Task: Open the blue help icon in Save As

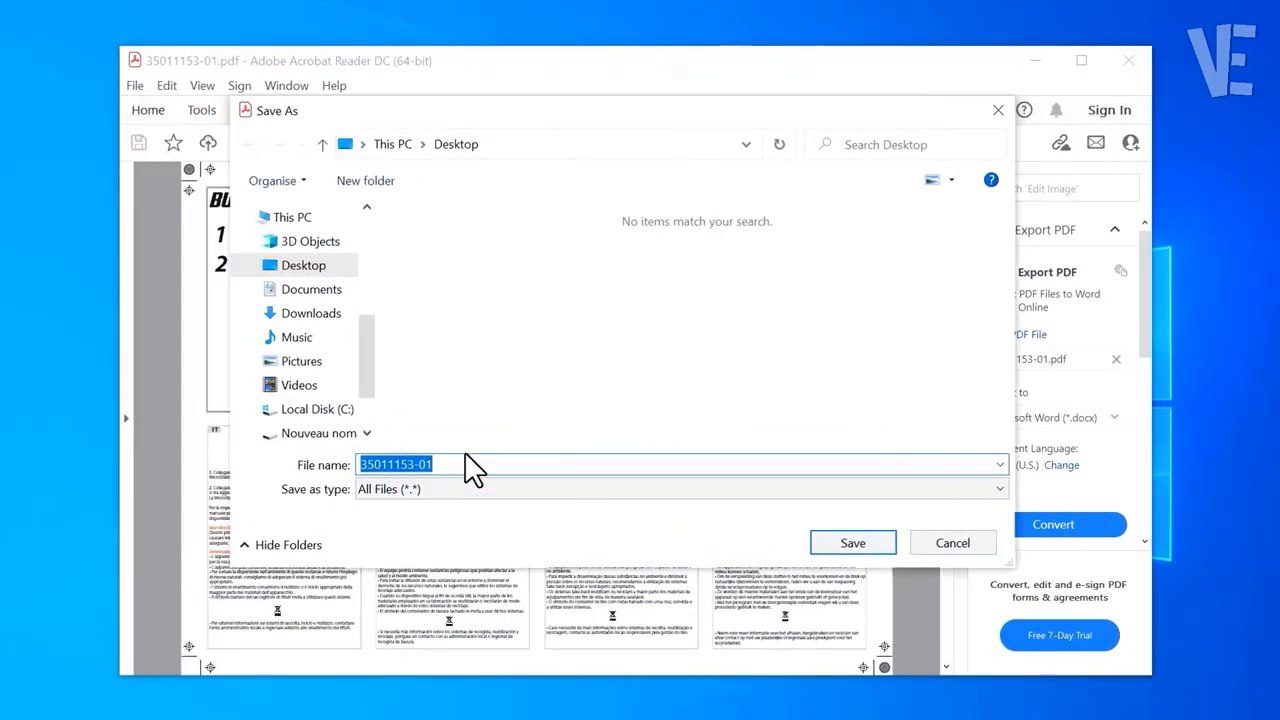Action: pyautogui.click(x=991, y=180)
